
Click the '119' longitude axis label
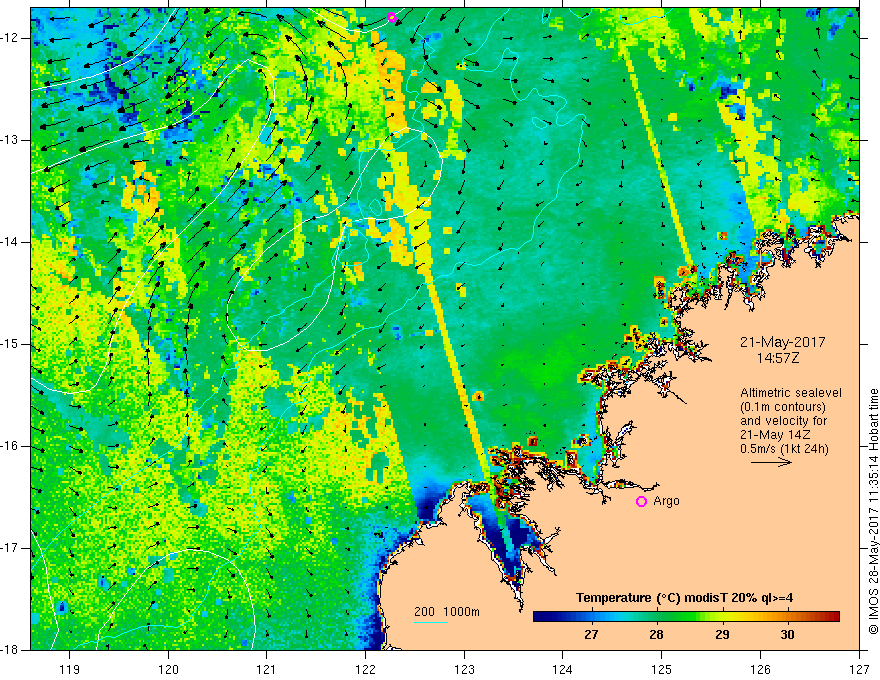point(70,669)
